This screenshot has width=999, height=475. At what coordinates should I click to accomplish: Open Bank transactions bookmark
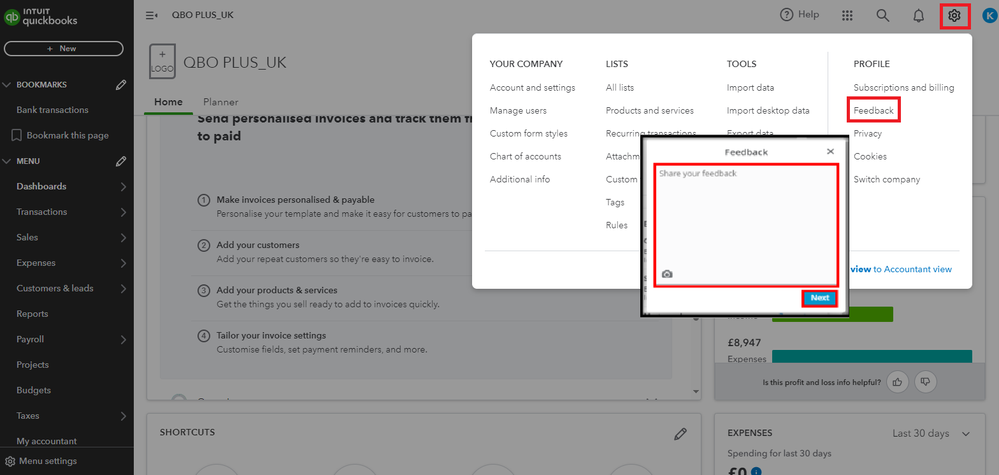click(52, 110)
